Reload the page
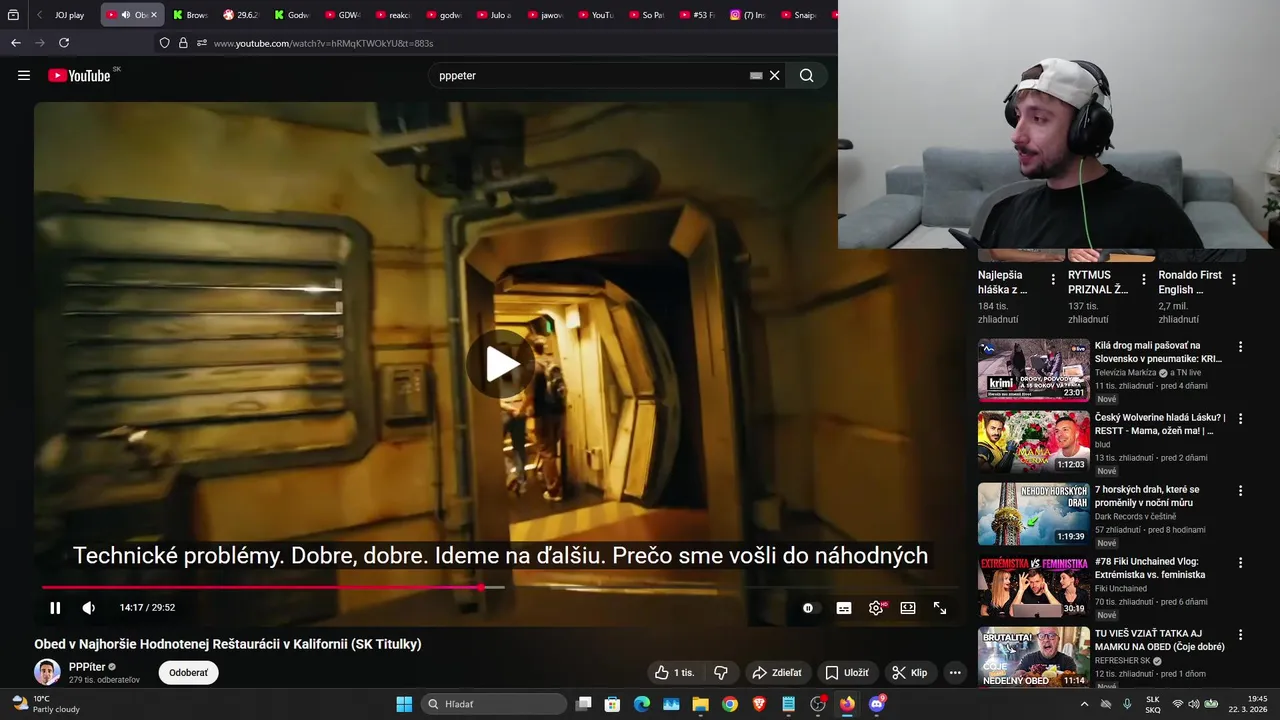This screenshot has height=720, width=1280. [x=64, y=43]
